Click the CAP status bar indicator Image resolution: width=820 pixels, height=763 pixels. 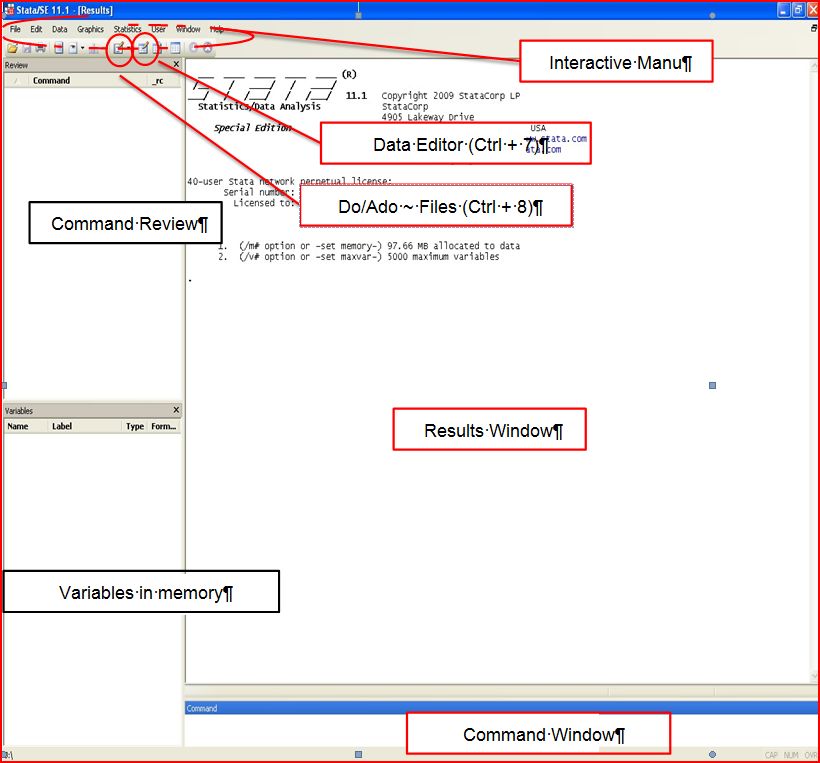(x=771, y=755)
